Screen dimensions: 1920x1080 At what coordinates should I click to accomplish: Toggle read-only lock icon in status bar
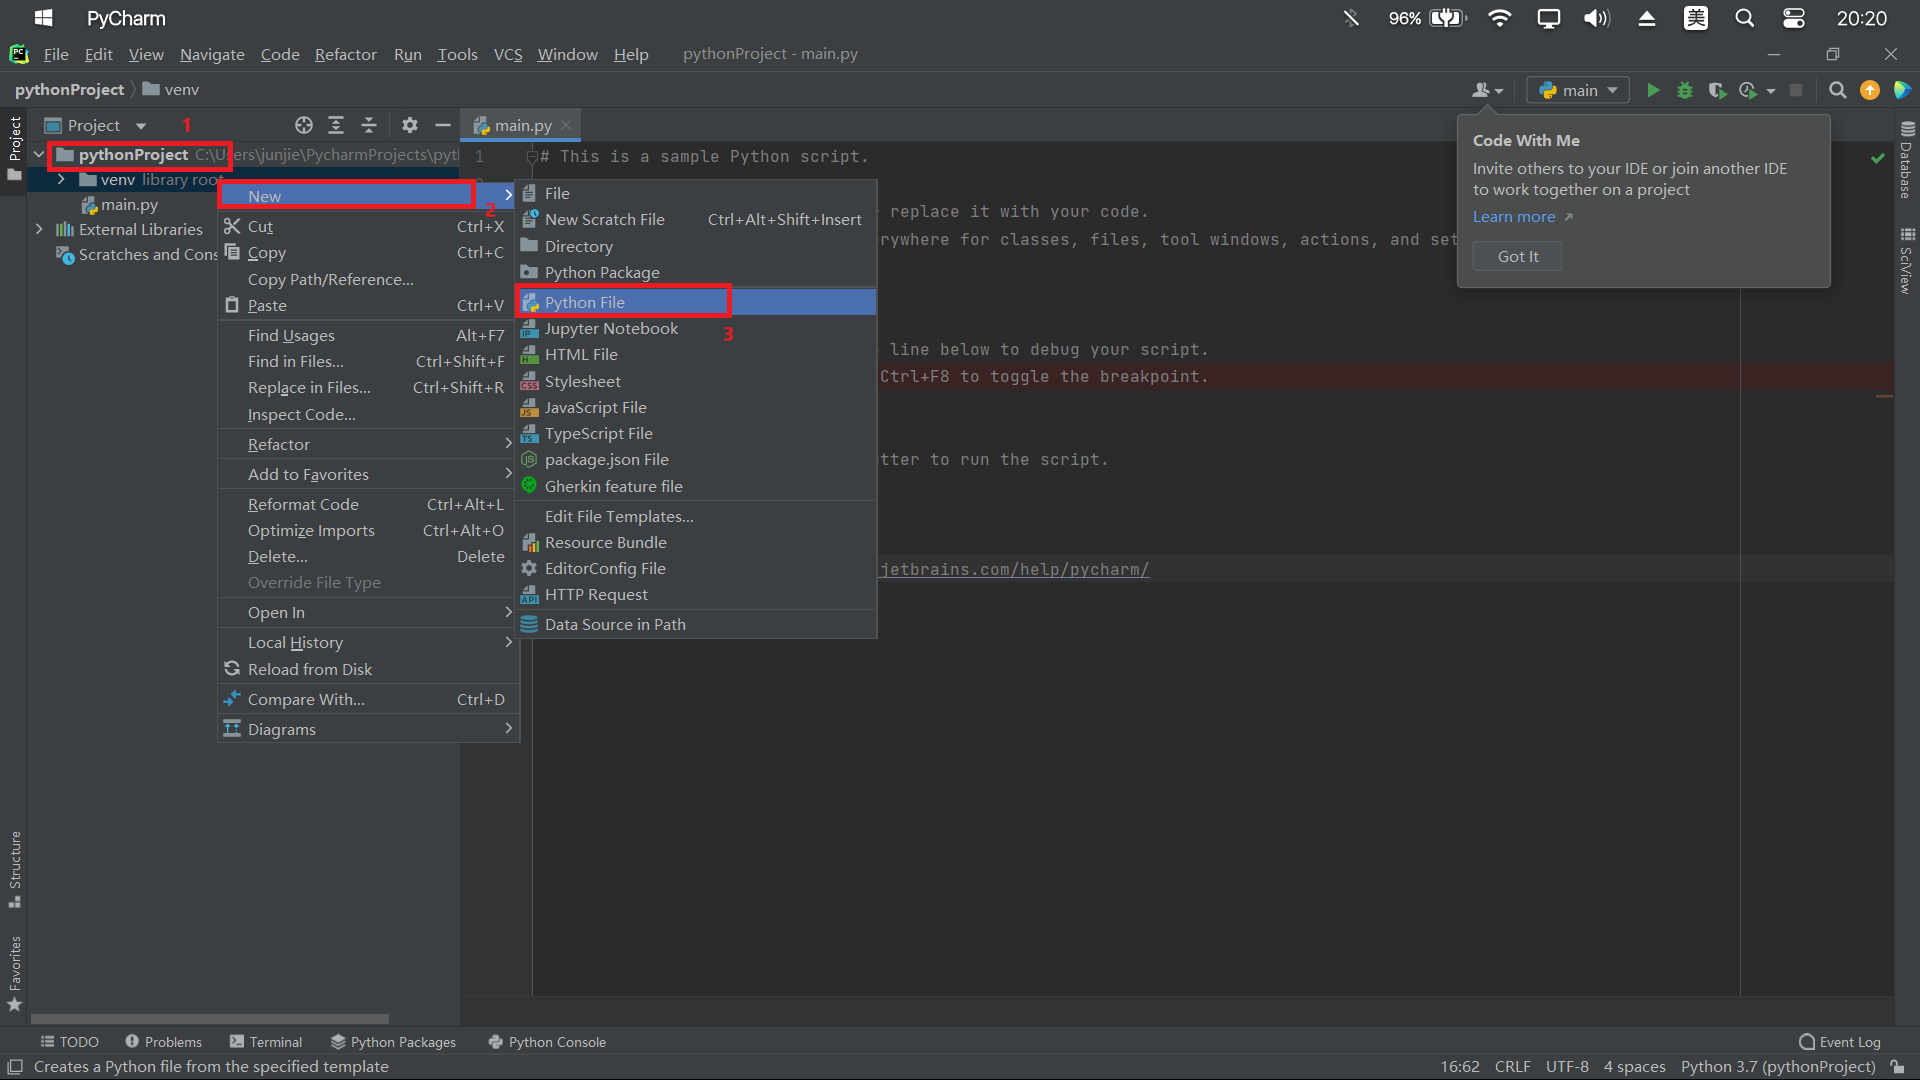pyautogui.click(x=1897, y=1067)
